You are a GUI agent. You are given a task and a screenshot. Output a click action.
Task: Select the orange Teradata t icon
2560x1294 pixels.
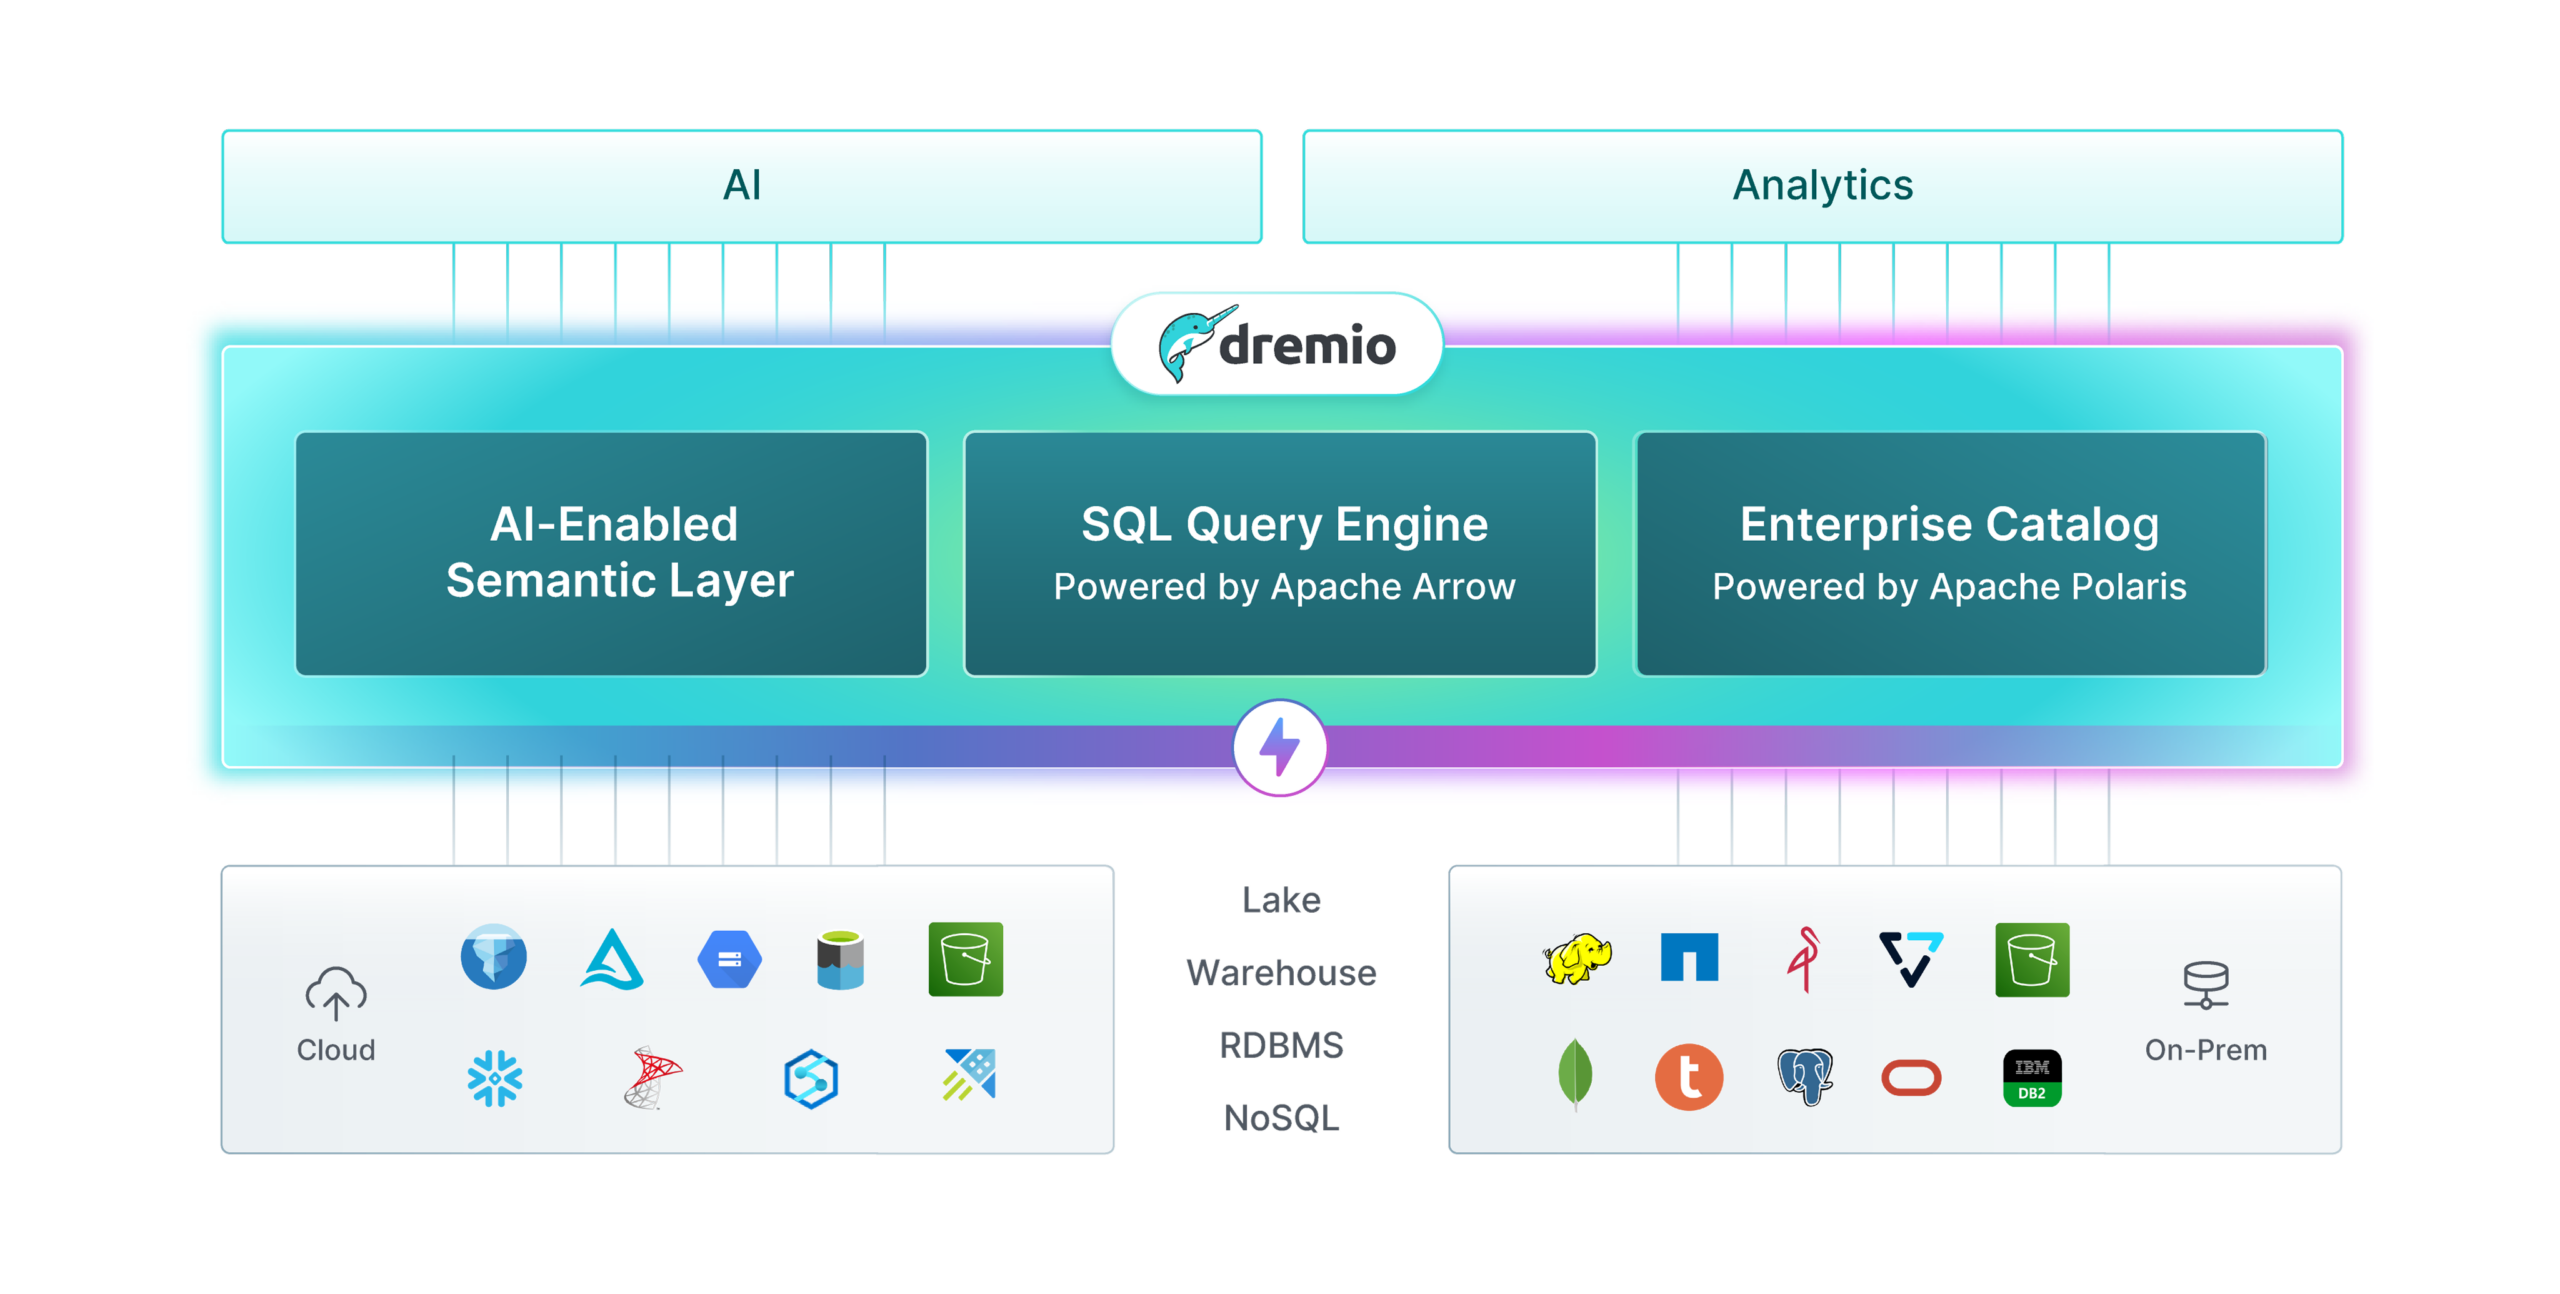pyautogui.click(x=1689, y=1077)
